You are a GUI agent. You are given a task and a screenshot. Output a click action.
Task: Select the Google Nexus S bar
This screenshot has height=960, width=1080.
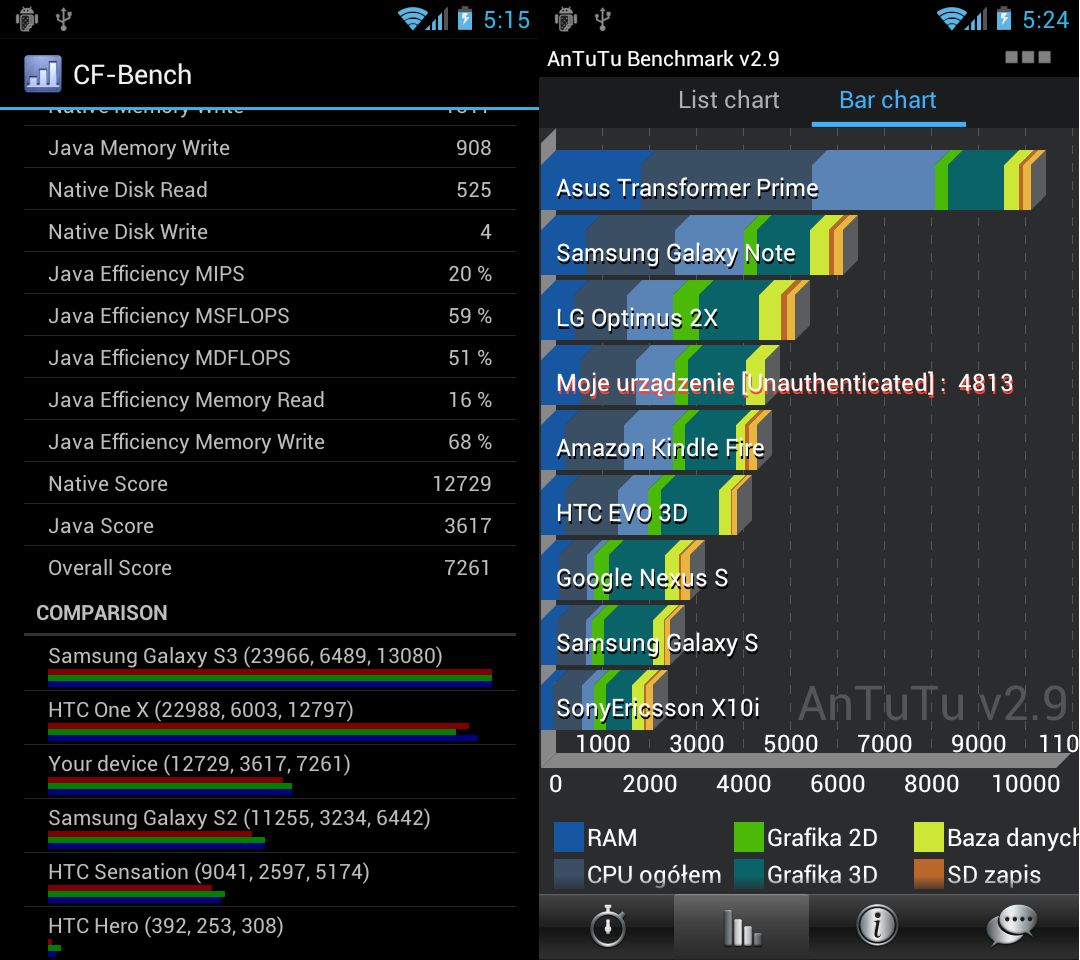(623, 570)
